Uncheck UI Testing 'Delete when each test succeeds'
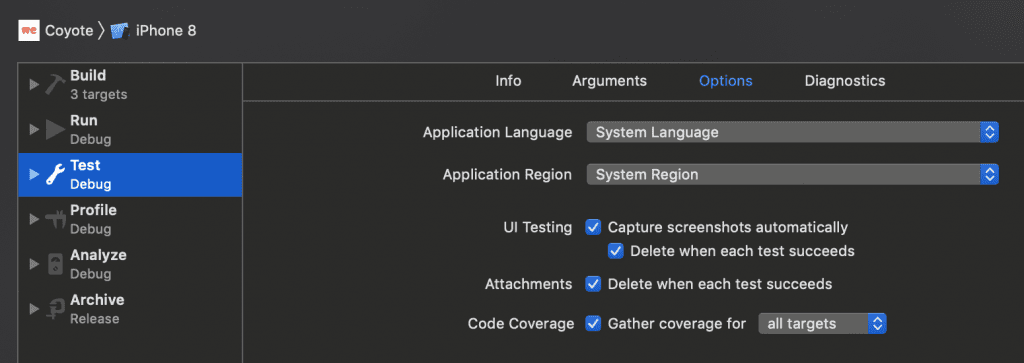Viewport: 1024px width, 363px height. (x=615, y=251)
